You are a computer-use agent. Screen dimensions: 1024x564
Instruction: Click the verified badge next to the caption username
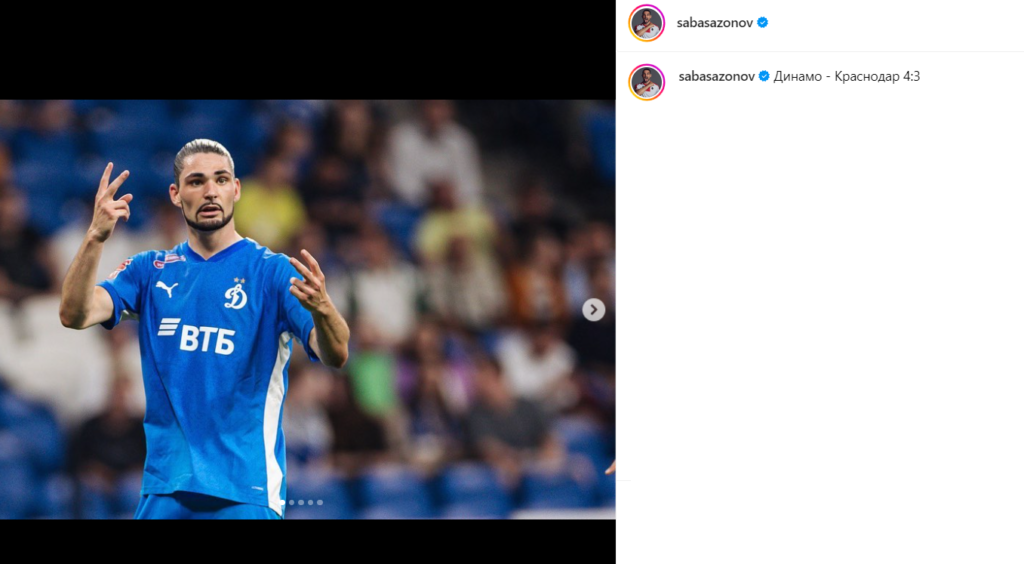tap(764, 76)
